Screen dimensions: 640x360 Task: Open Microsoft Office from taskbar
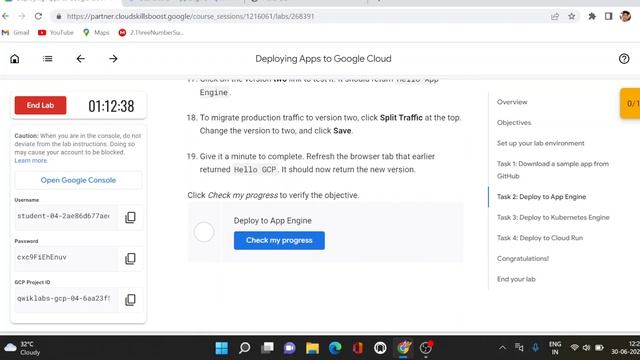point(358,348)
